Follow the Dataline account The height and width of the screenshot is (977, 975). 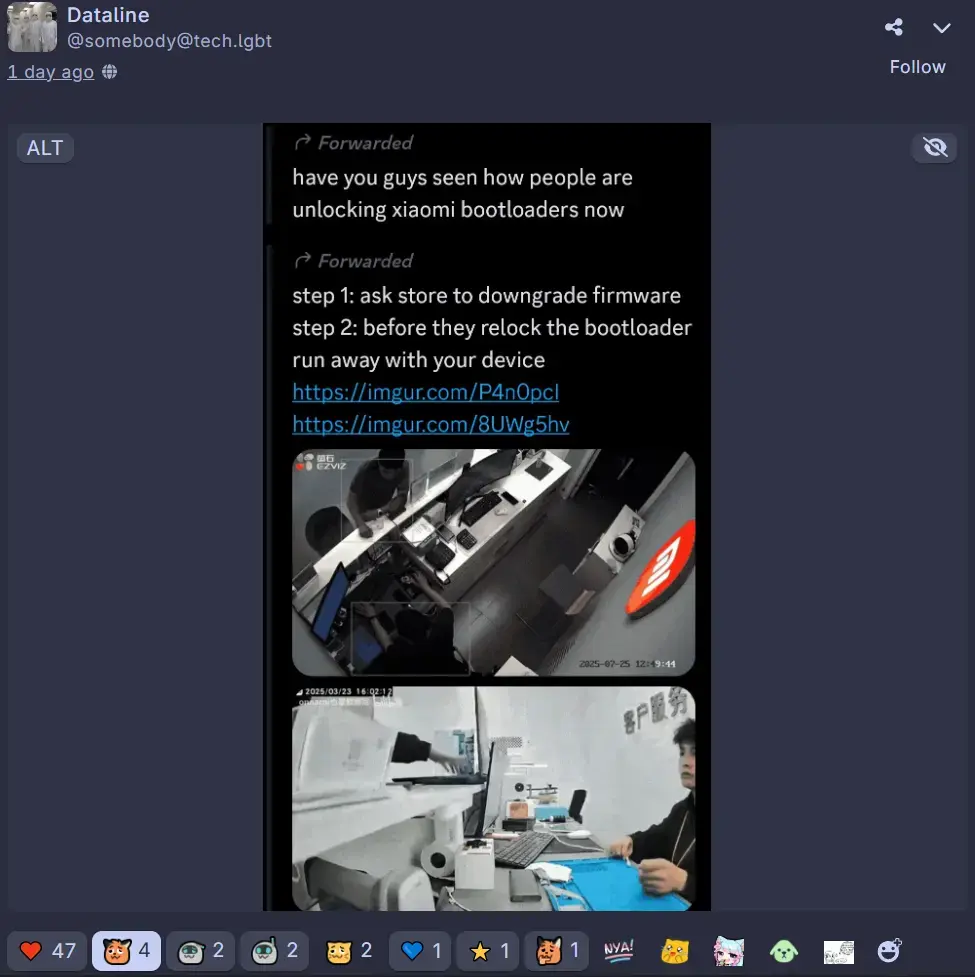[x=917, y=67]
